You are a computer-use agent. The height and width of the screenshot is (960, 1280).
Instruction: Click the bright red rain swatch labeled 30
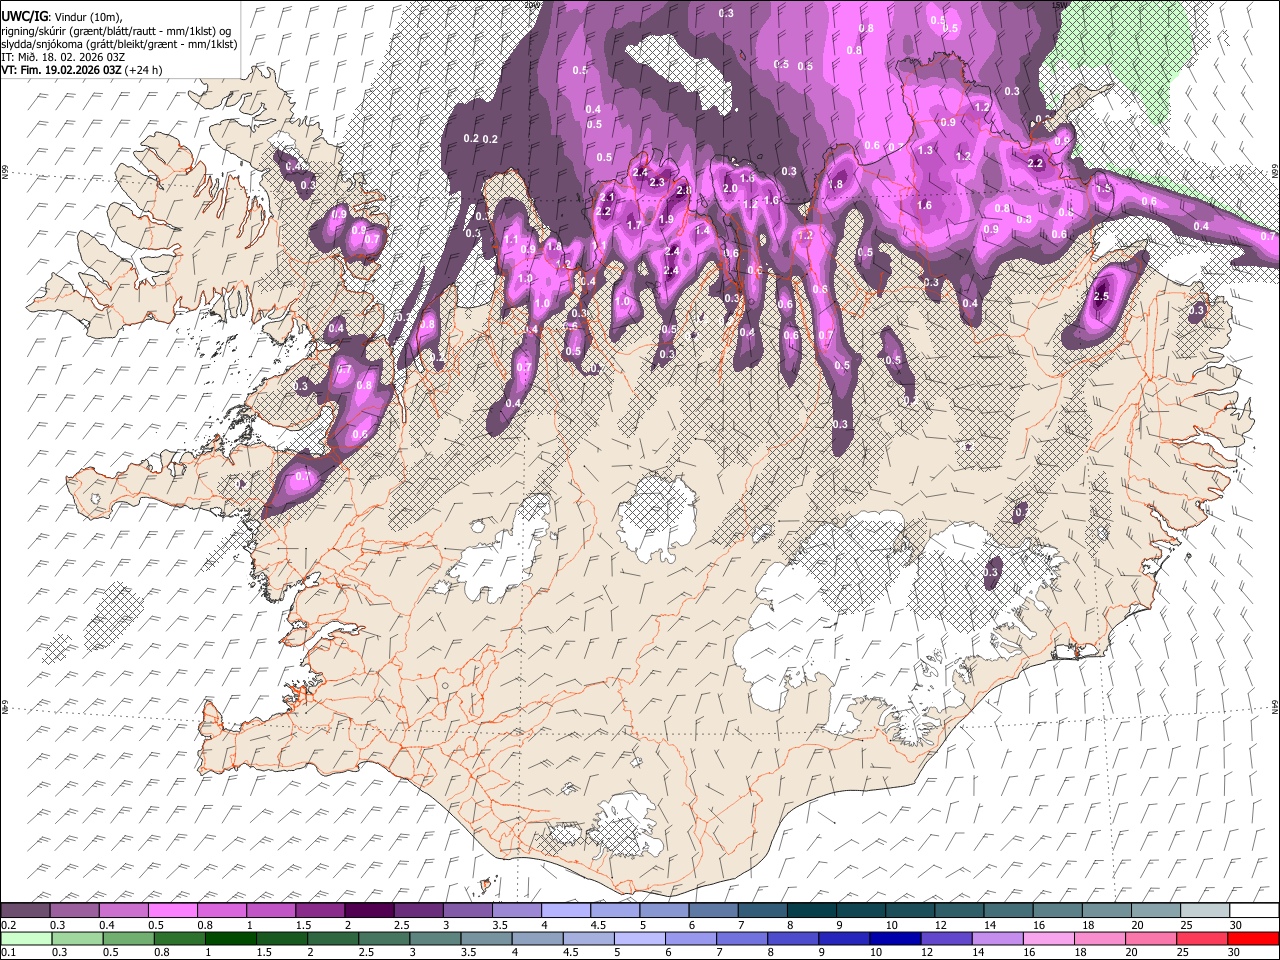1252,938
